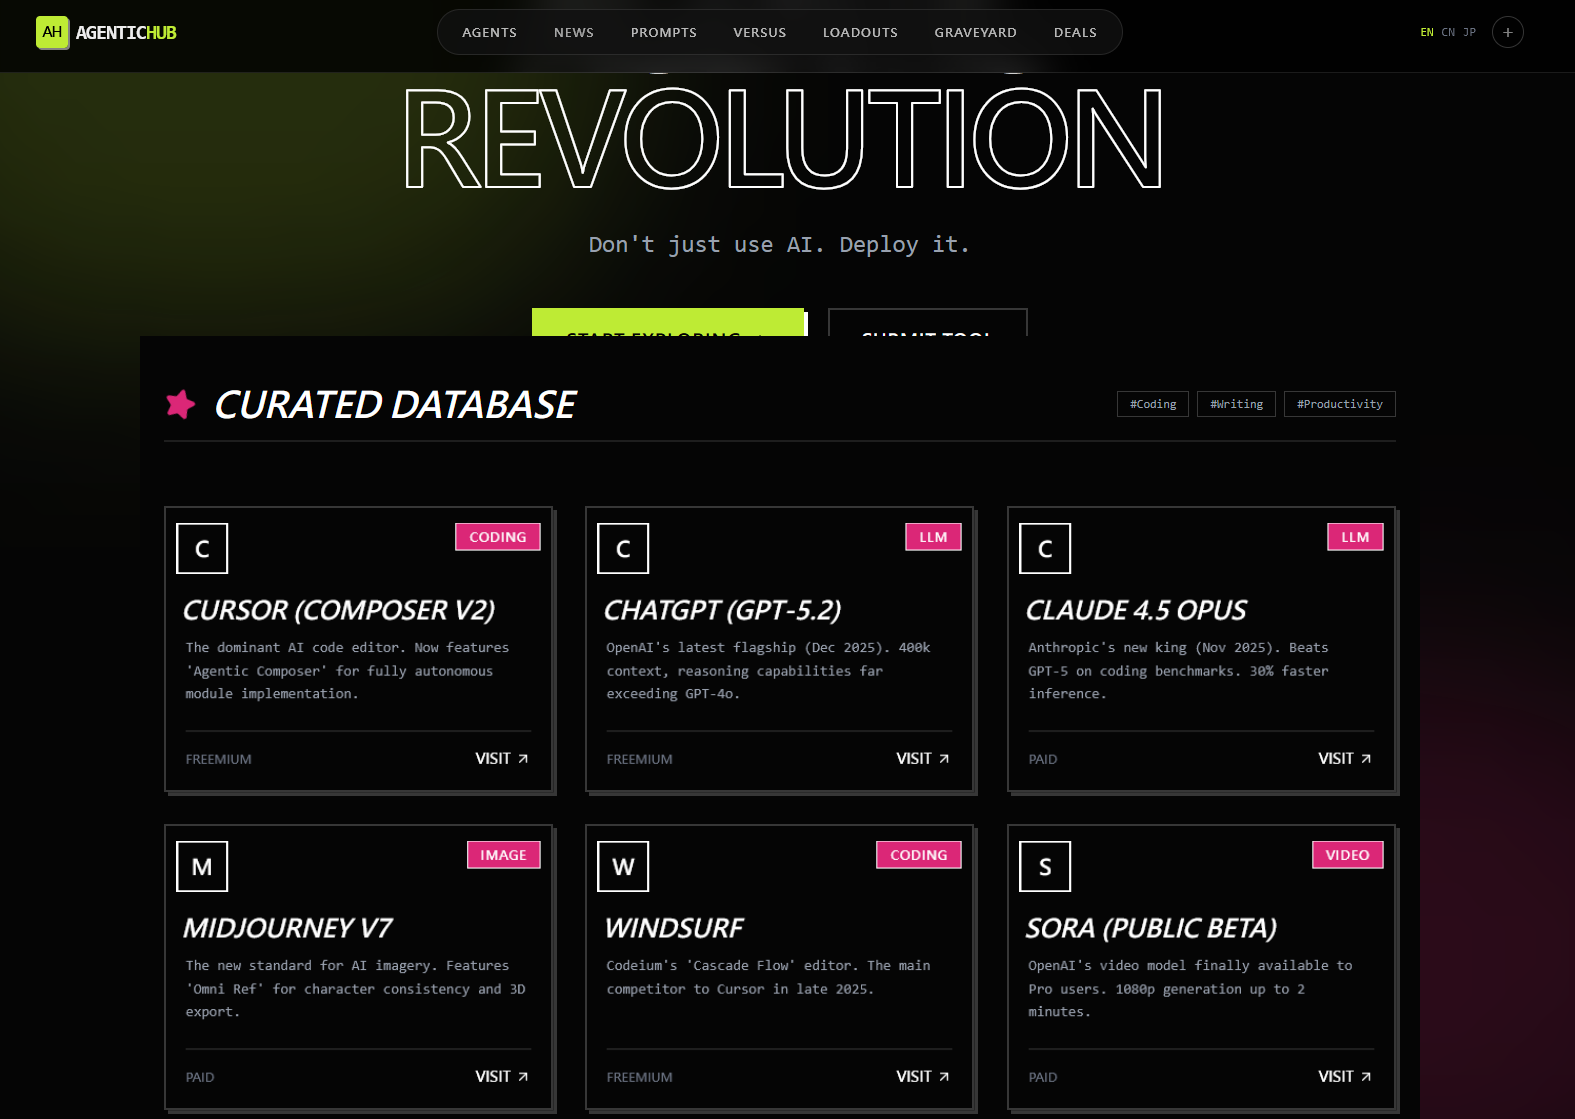
Task: Click FREEMIUM label on ChatGPT card
Action: pos(640,760)
